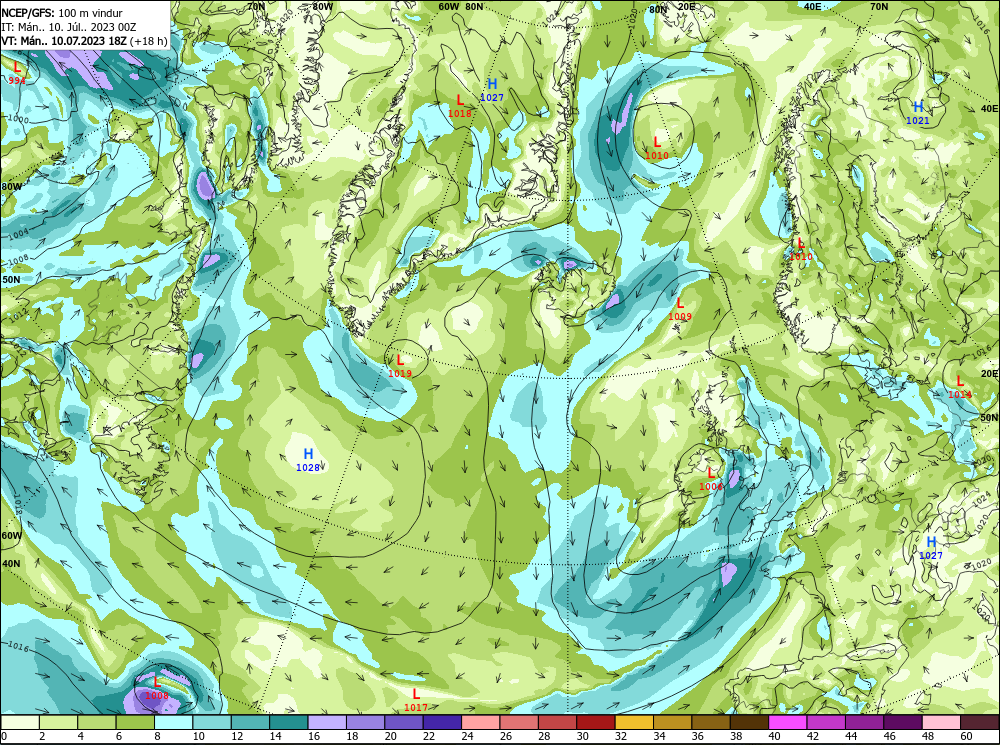Select the low pressure marker labeled 1006
The height and width of the screenshot is (745, 1000).
point(711,479)
